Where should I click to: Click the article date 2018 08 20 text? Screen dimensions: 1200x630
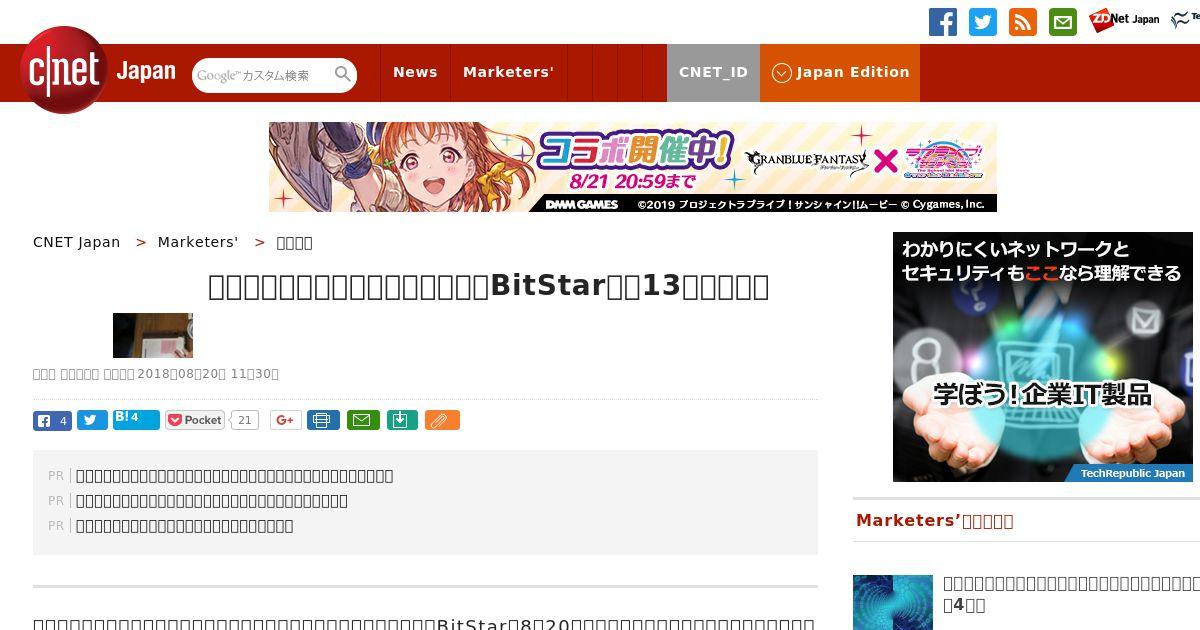[207, 374]
